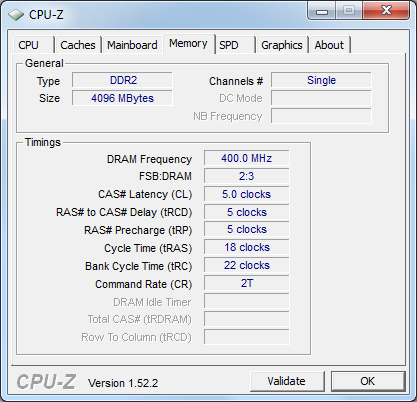Click the Memory tab

189,43
